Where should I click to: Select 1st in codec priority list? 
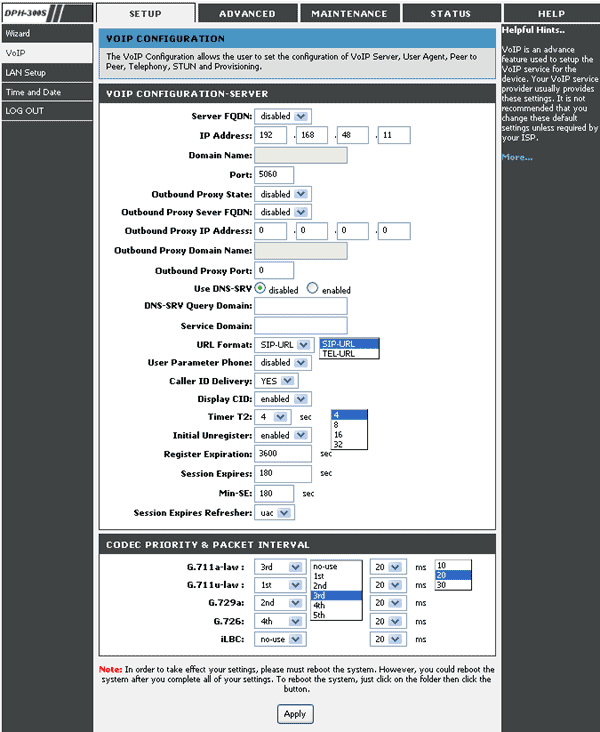pyautogui.click(x=336, y=576)
